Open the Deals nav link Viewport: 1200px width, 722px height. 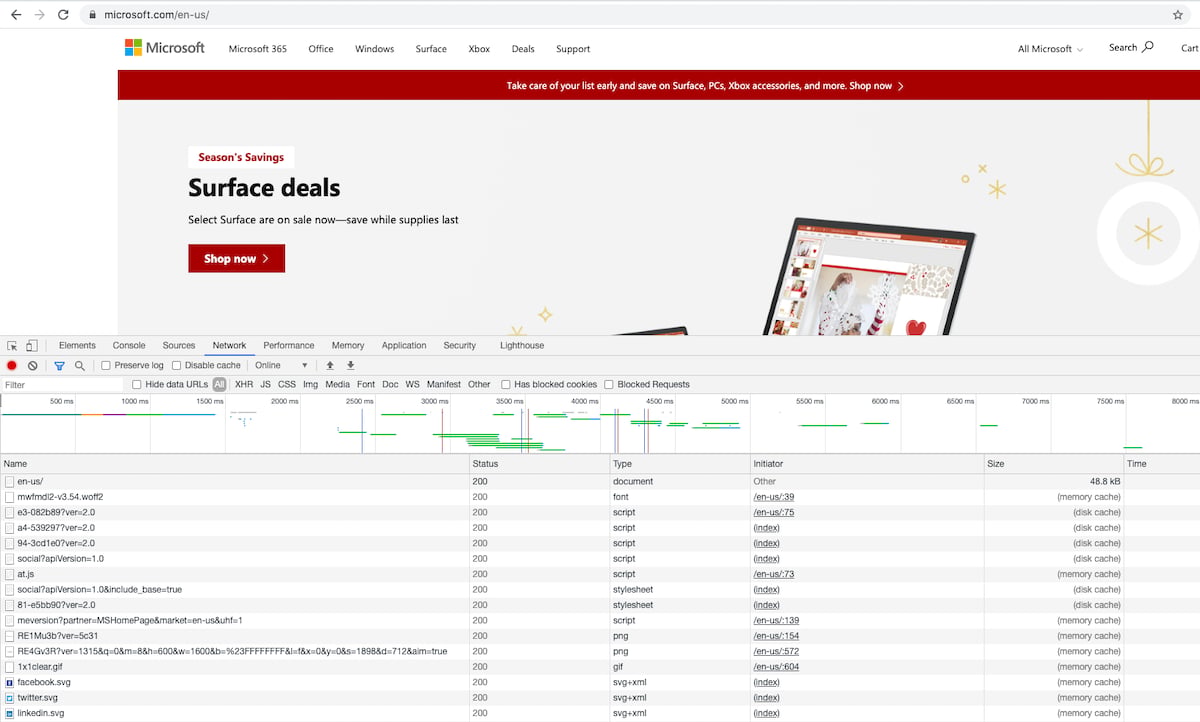tap(523, 48)
